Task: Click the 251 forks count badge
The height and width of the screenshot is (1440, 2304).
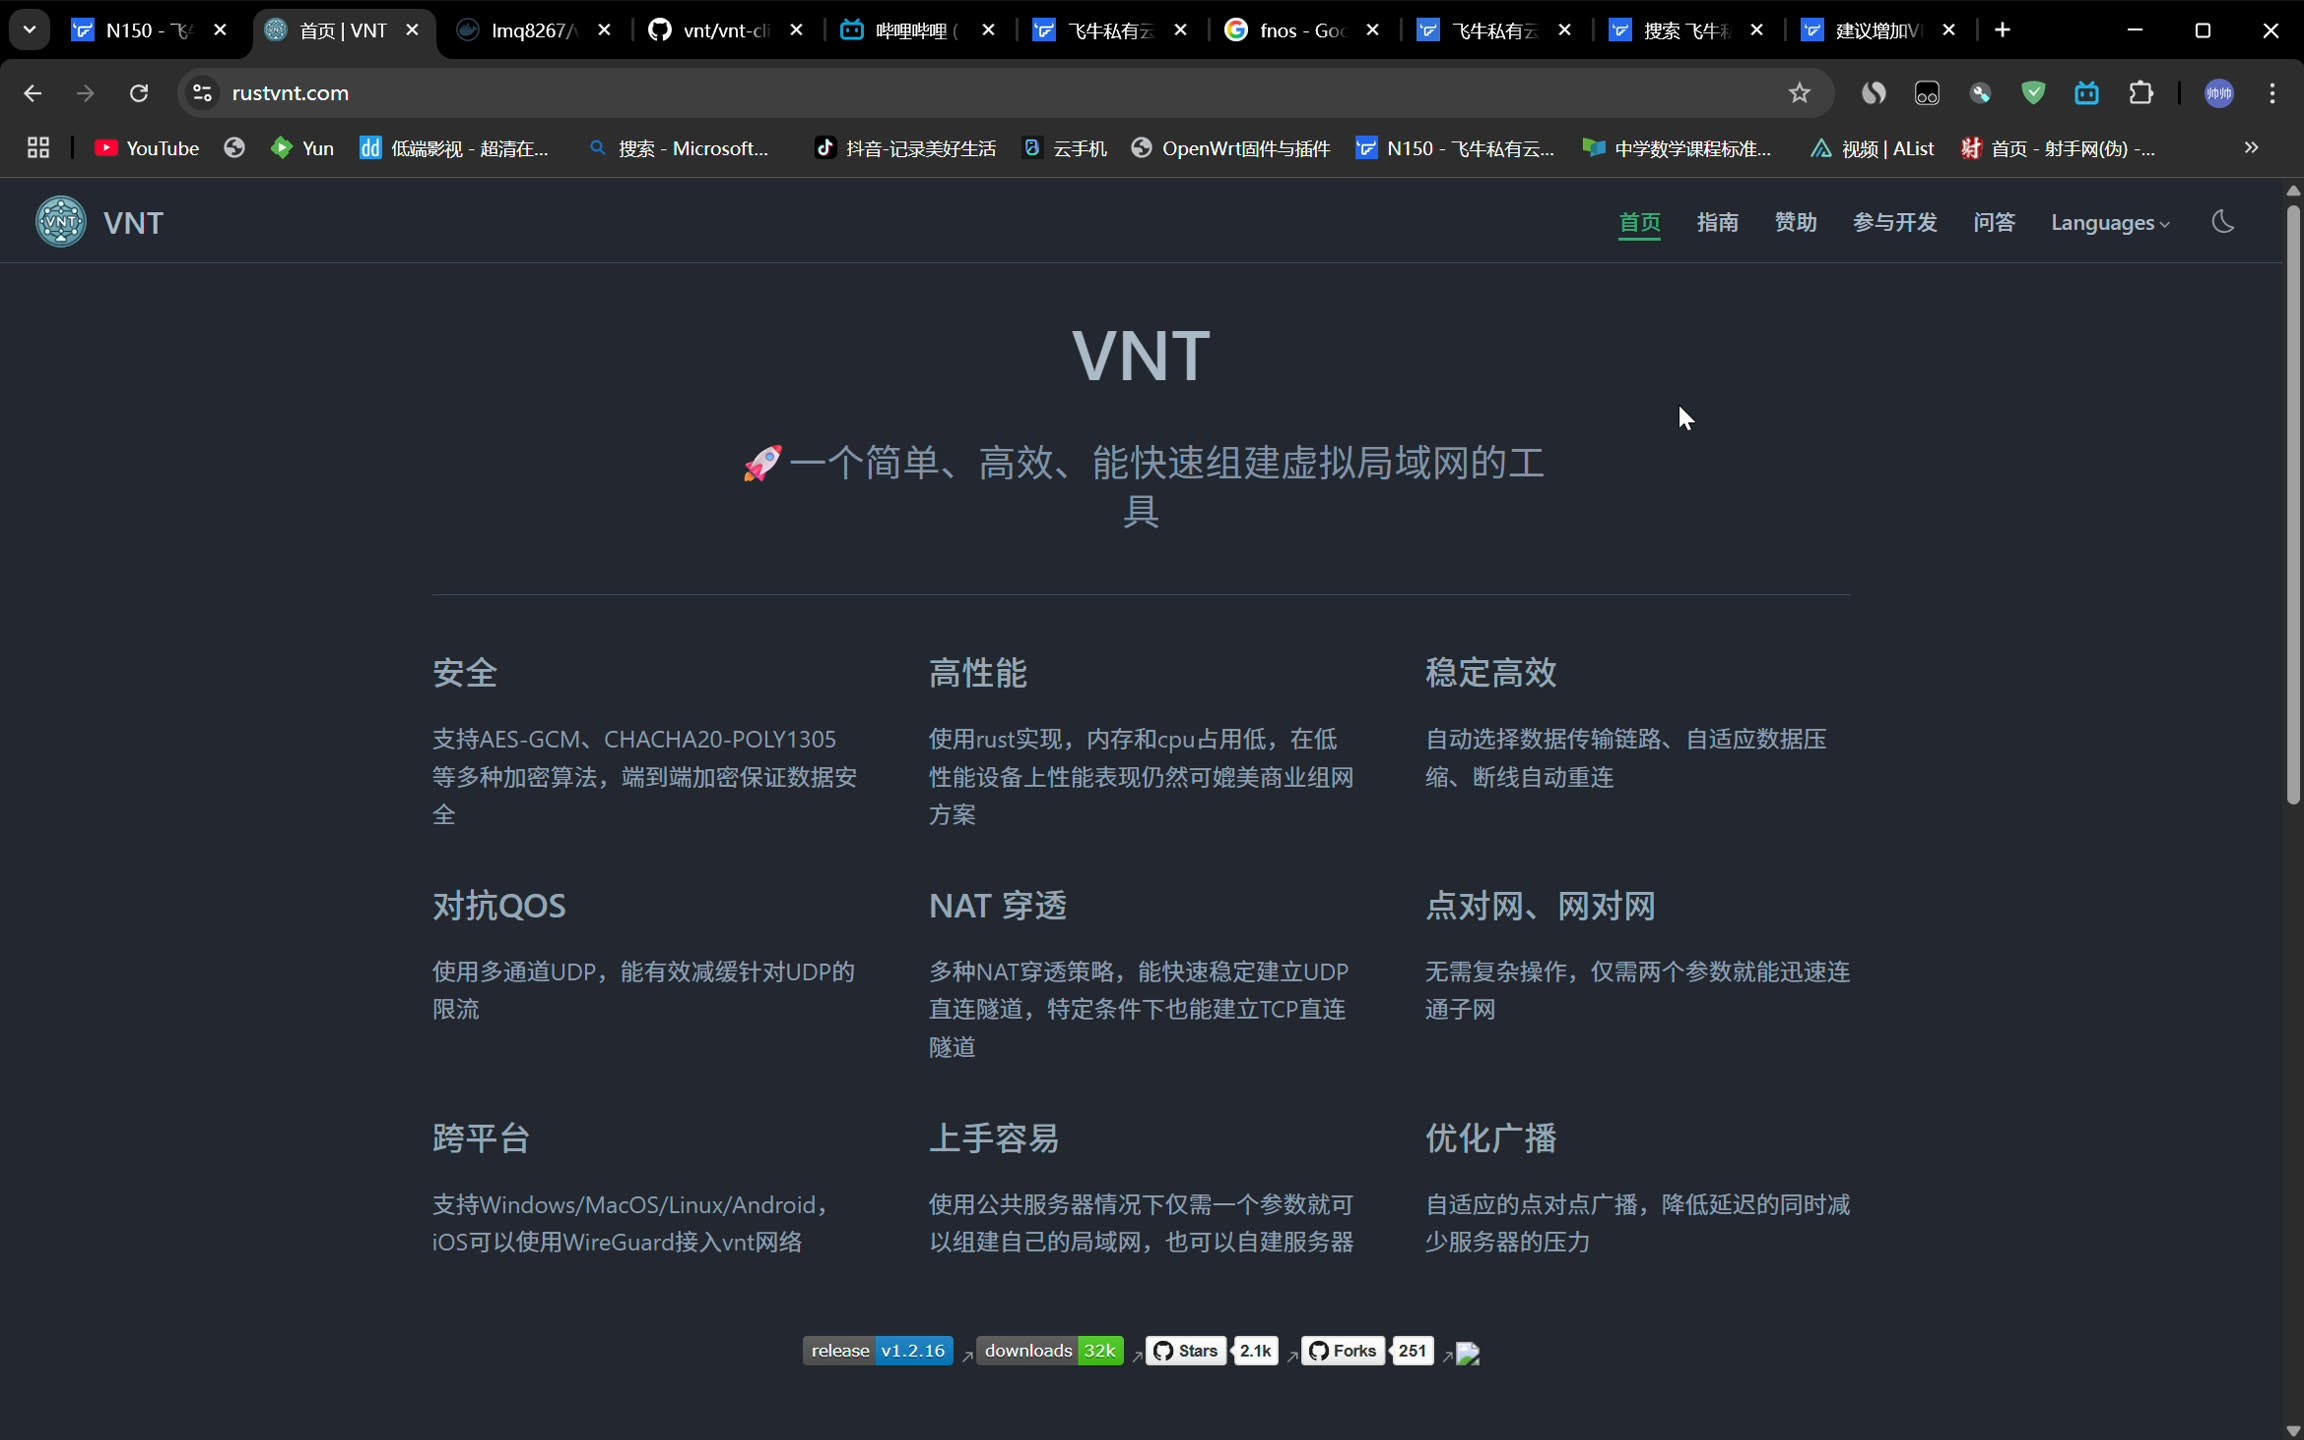Action: pos(1413,1351)
